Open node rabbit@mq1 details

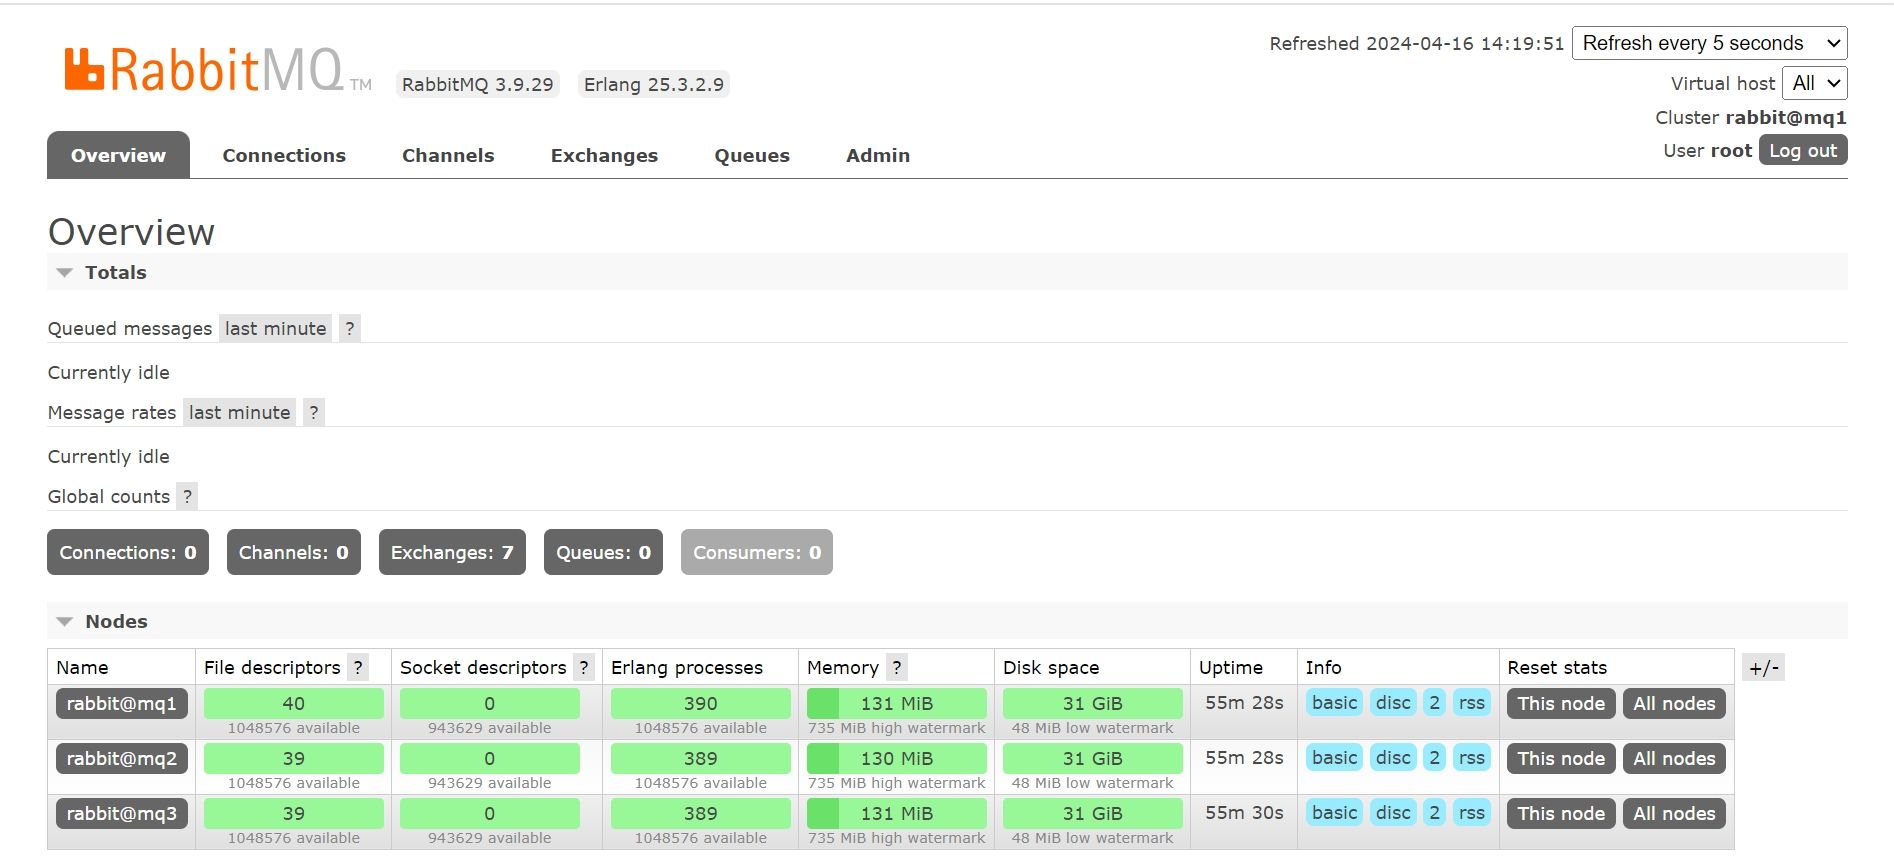122,703
